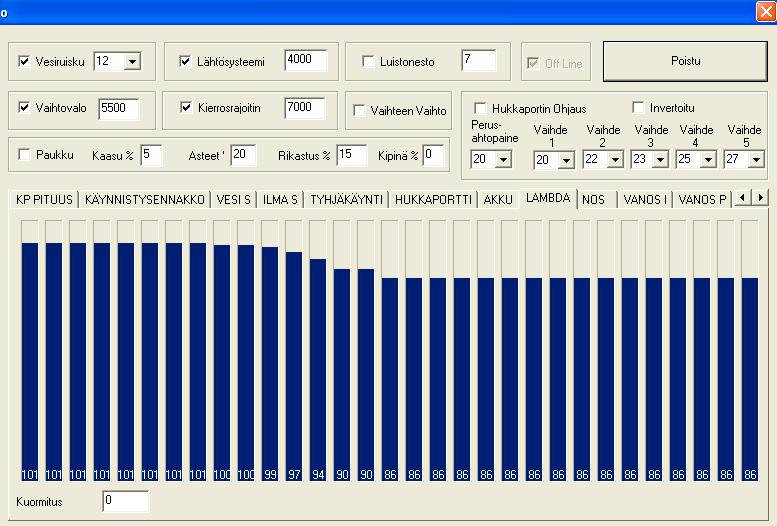Image resolution: width=777 pixels, height=526 pixels.
Task: Check the Paukku checkbox
Action: click(24, 154)
